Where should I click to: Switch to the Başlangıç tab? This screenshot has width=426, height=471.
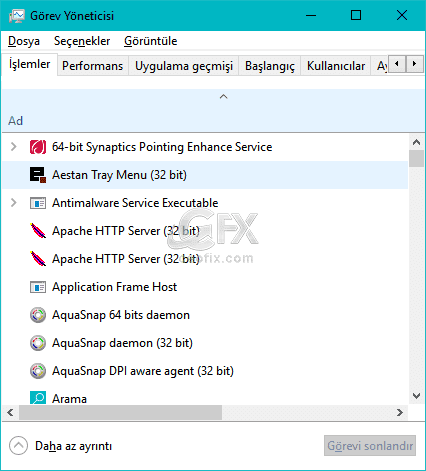[x=270, y=66]
